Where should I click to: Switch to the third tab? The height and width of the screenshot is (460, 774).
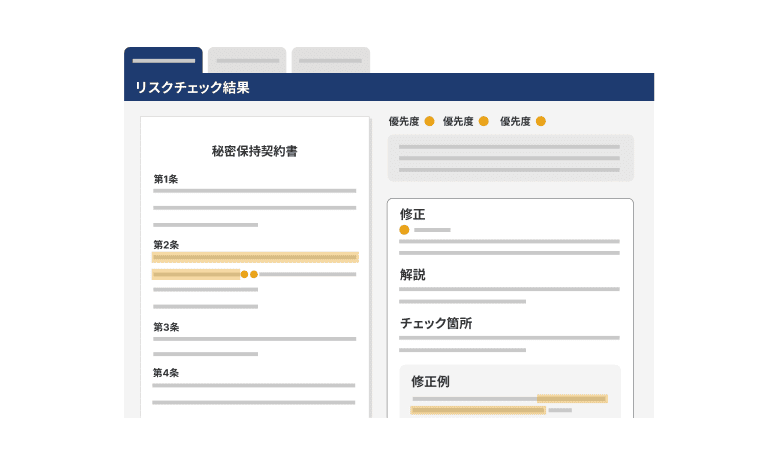[330, 60]
